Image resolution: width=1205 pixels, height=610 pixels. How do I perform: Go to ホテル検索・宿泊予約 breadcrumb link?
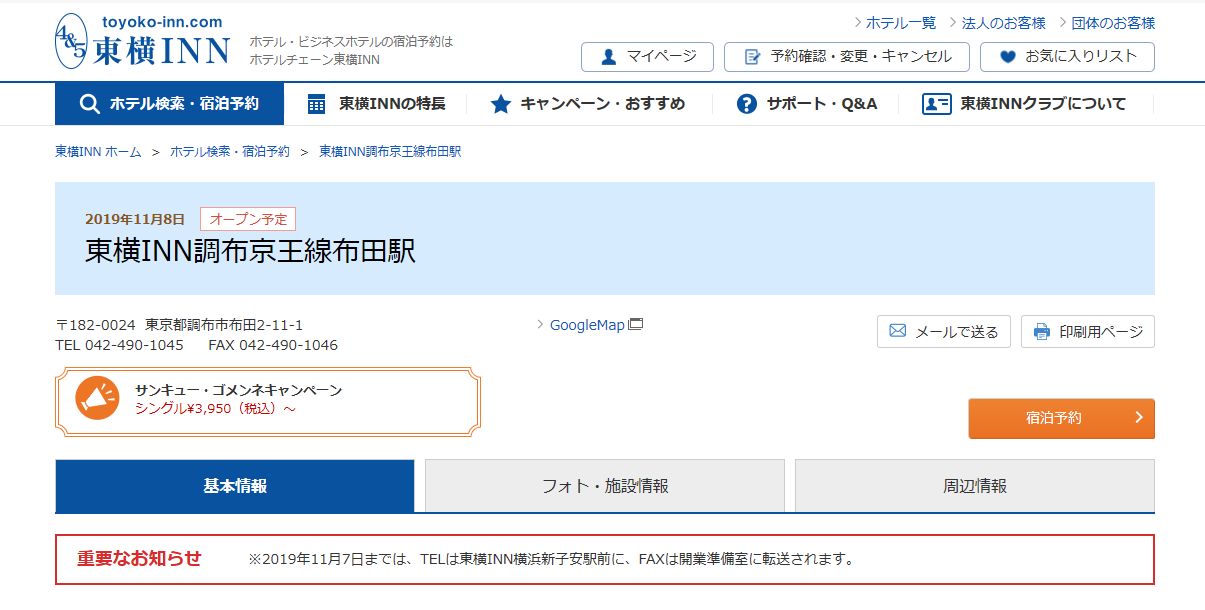pos(230,152)
